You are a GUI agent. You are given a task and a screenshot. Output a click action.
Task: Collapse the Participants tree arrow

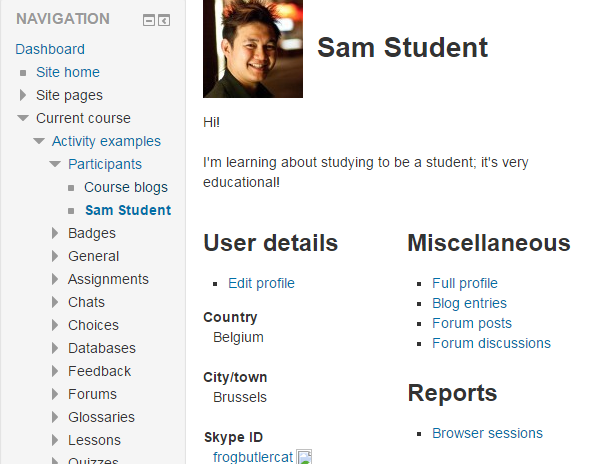click(55, 164)
